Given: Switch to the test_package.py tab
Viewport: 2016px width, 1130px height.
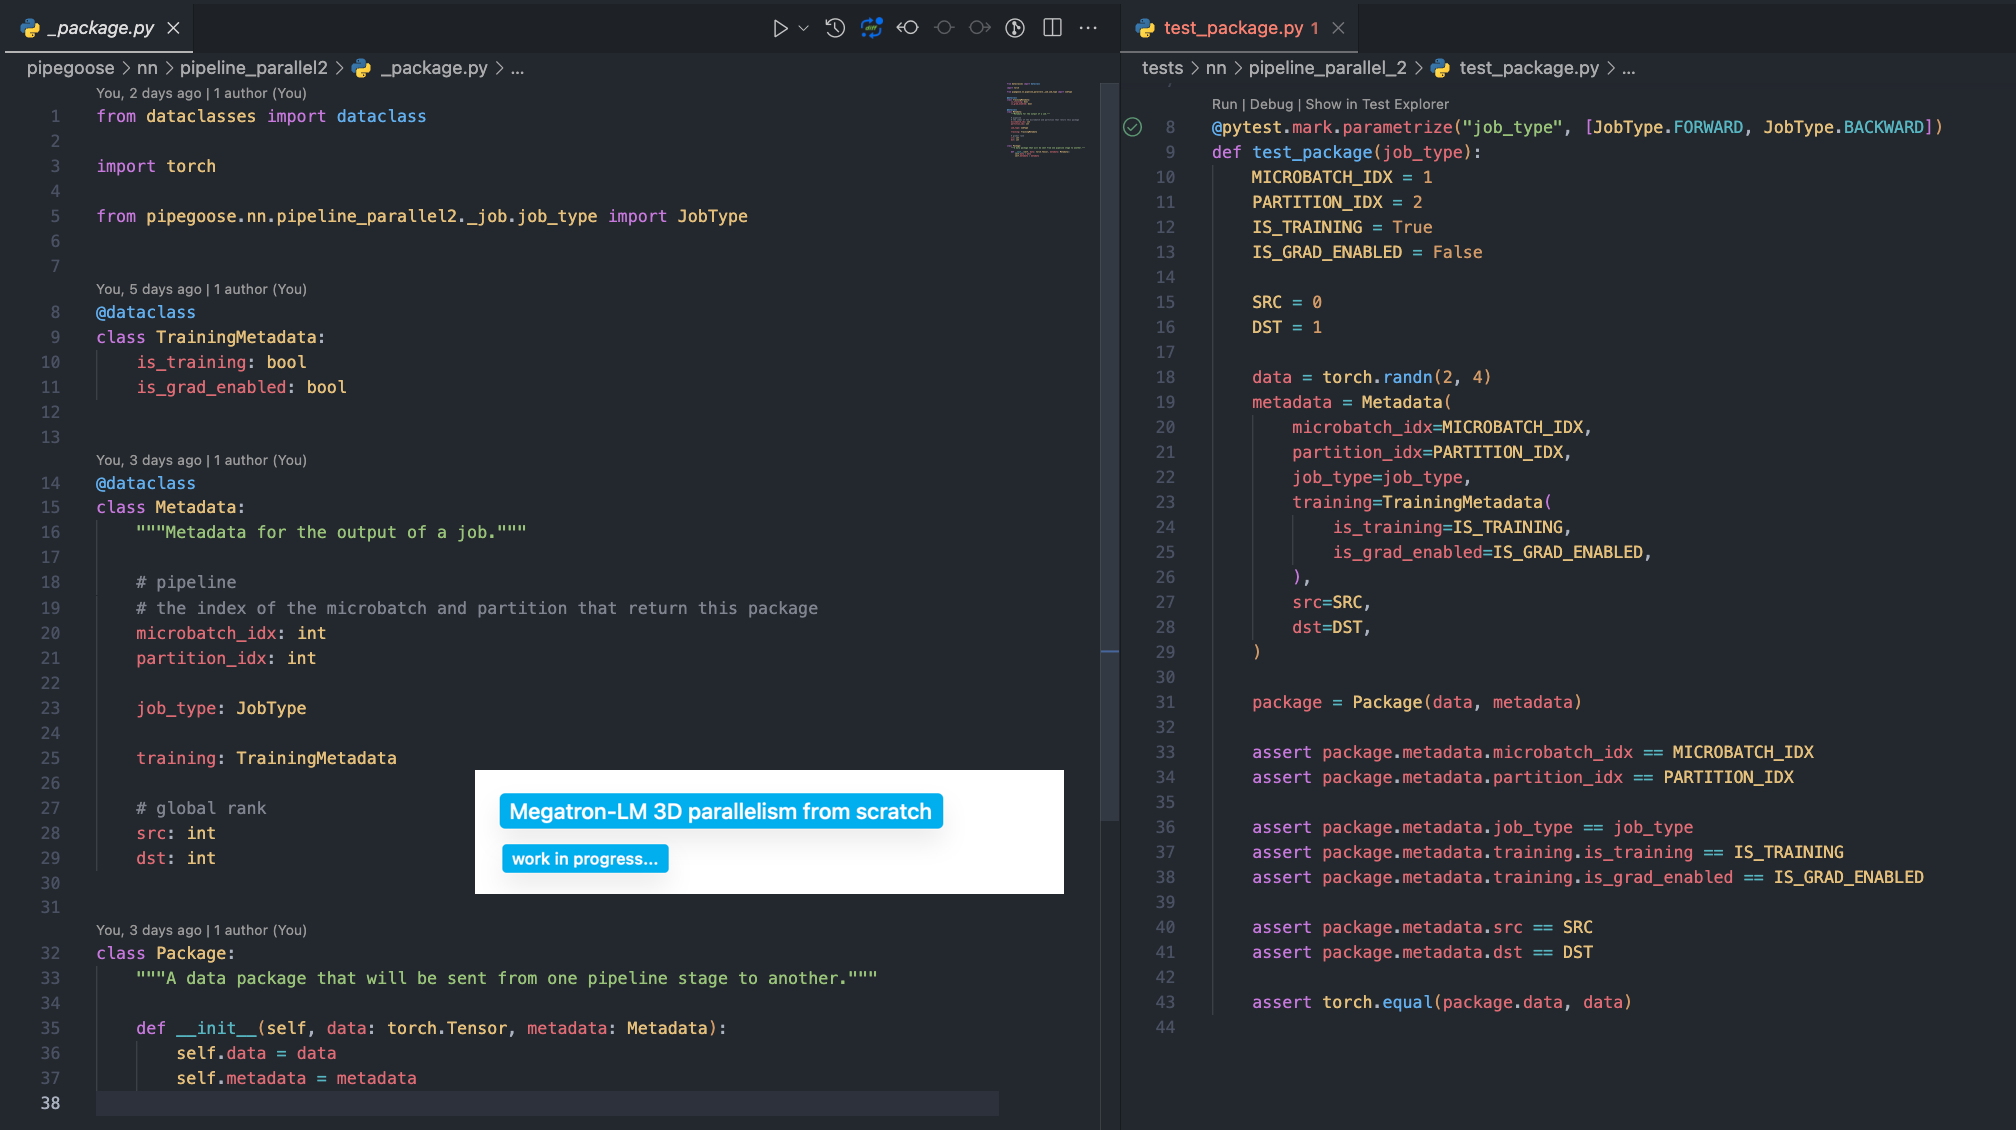Looking at the screenshot, I should pos(1232,28).
